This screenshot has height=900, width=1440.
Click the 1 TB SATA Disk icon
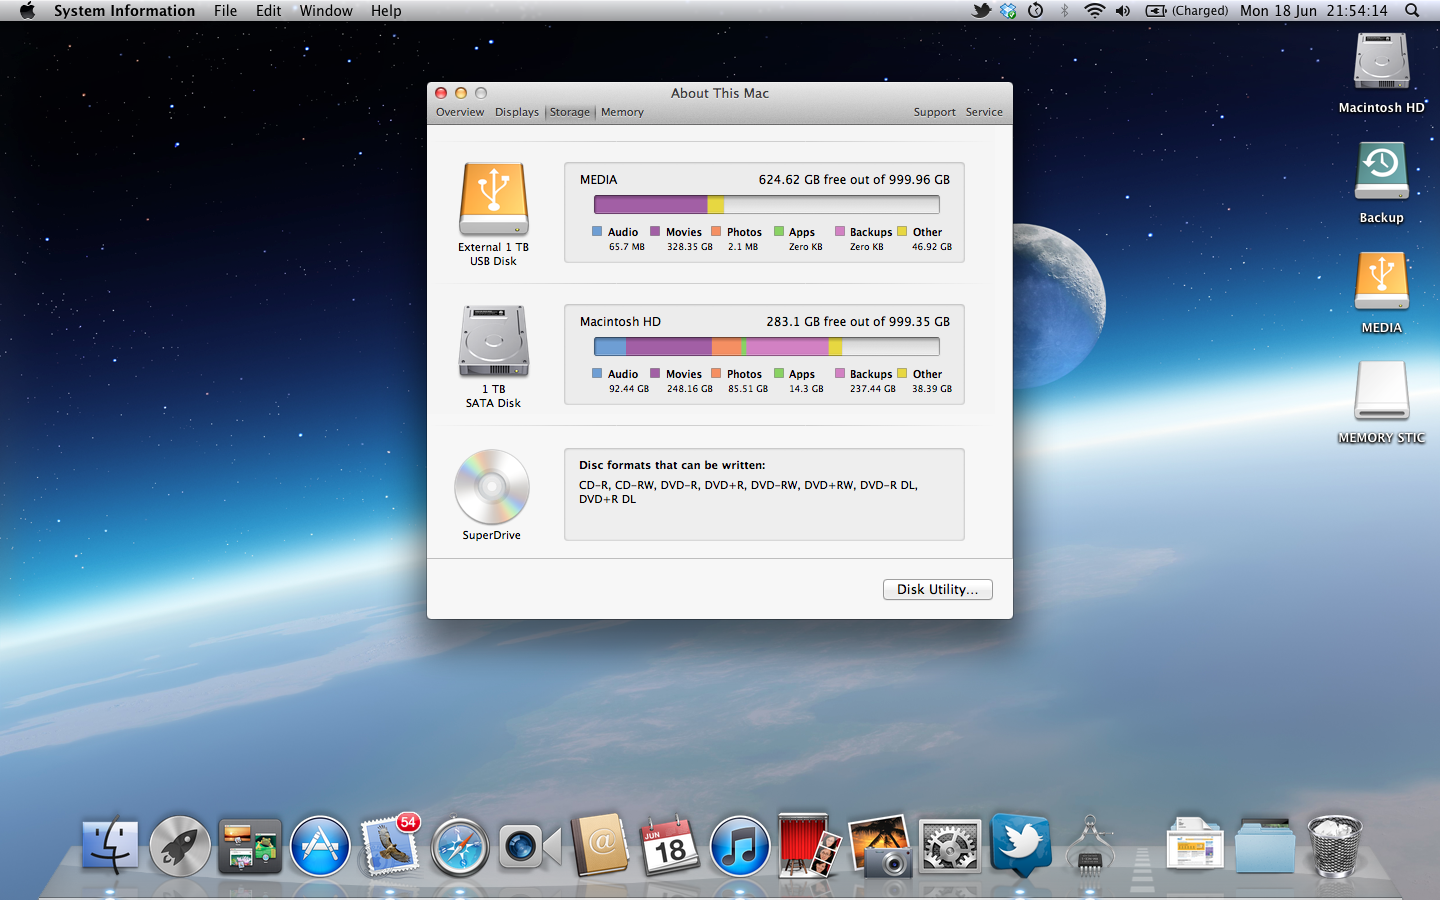494,341
